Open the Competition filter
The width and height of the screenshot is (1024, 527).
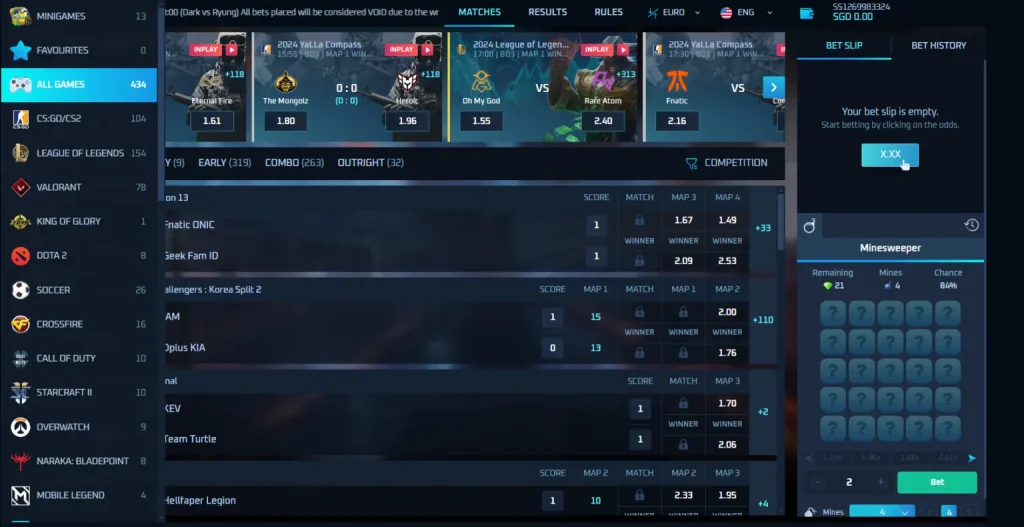point(726,163)
